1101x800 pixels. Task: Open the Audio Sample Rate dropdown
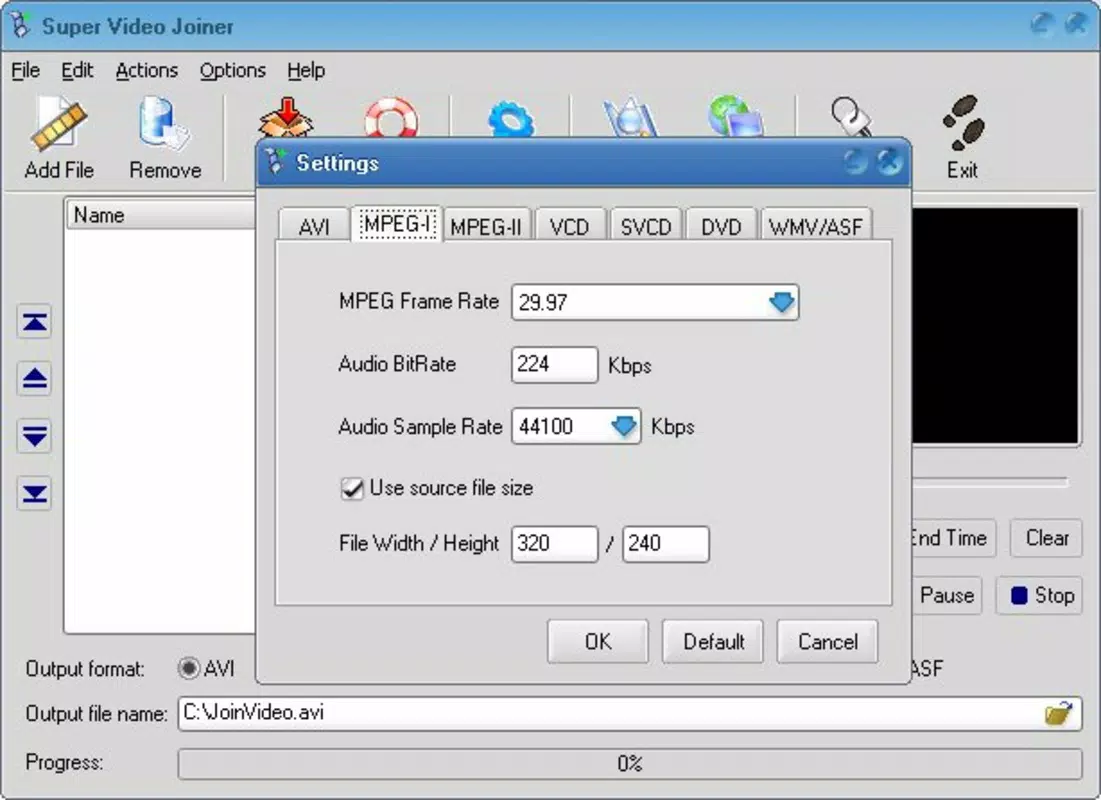click(x=624, y=426)
